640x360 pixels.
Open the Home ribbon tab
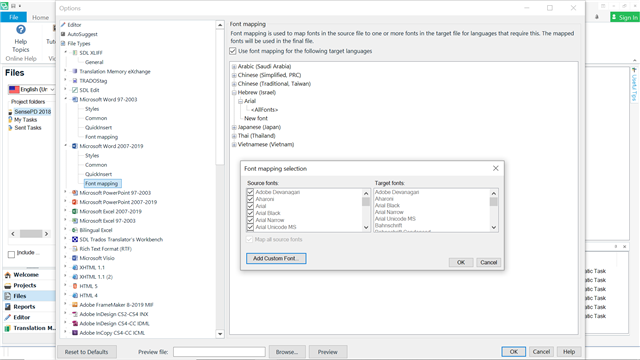pyautogui.click(x=40, y=18)
